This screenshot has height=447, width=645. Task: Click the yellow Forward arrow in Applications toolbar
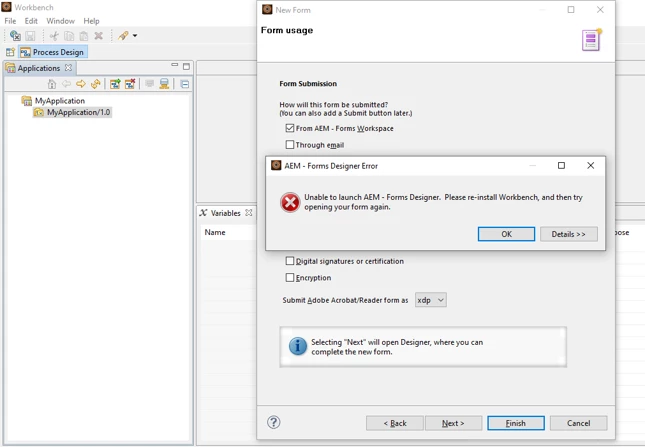[81, 84]
